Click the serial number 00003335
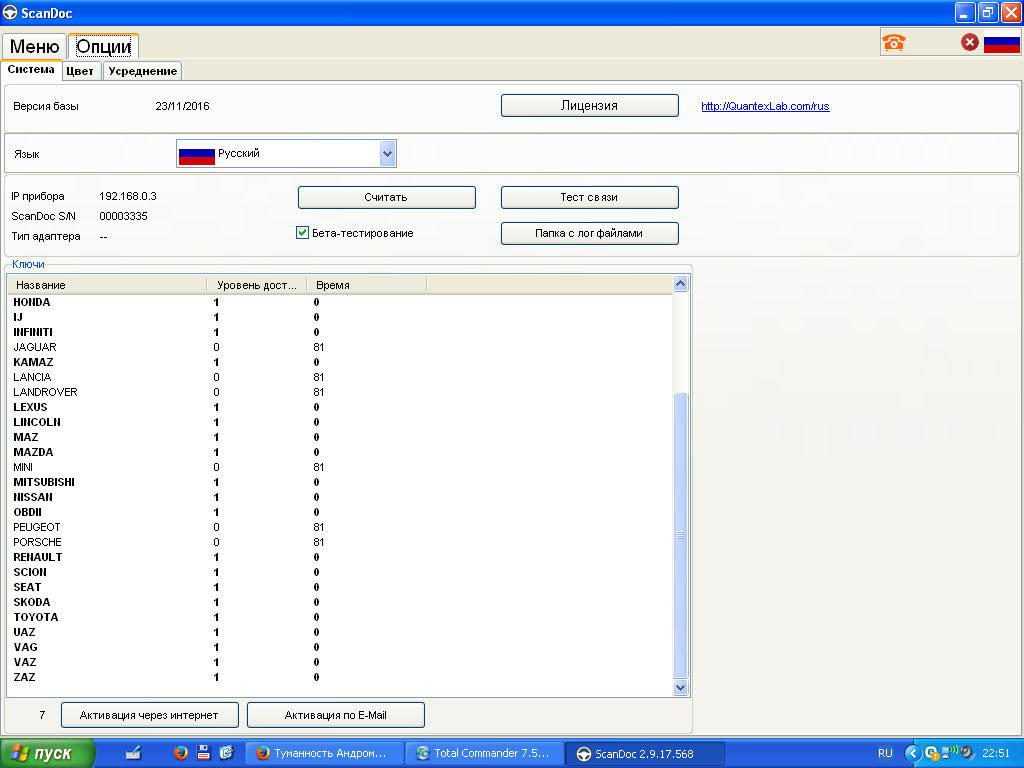Screen dimensions: 1024x768 [123, 216]
